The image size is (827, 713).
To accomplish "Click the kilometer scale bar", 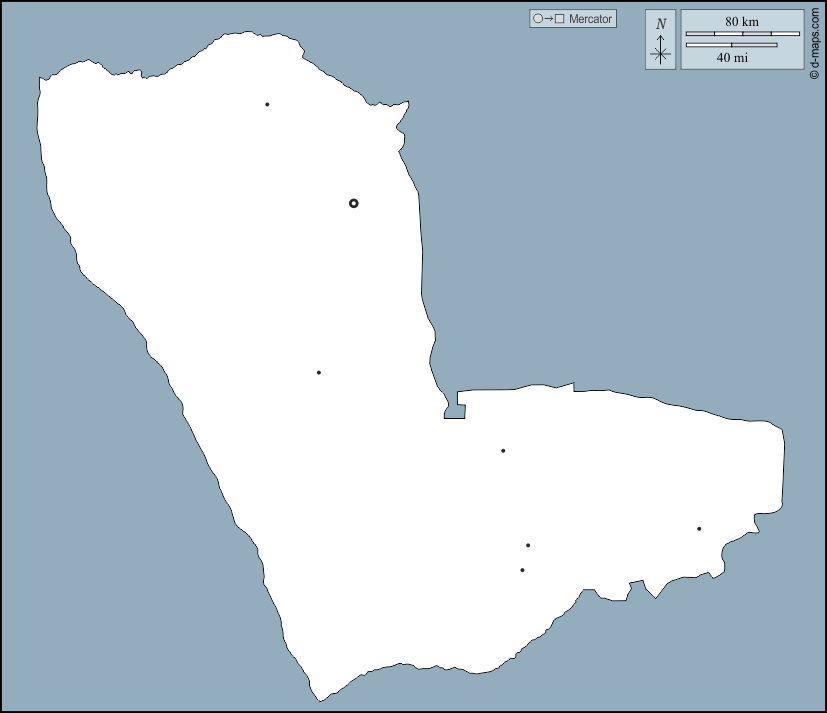I will pyautogui.click(x=742, y=34).
